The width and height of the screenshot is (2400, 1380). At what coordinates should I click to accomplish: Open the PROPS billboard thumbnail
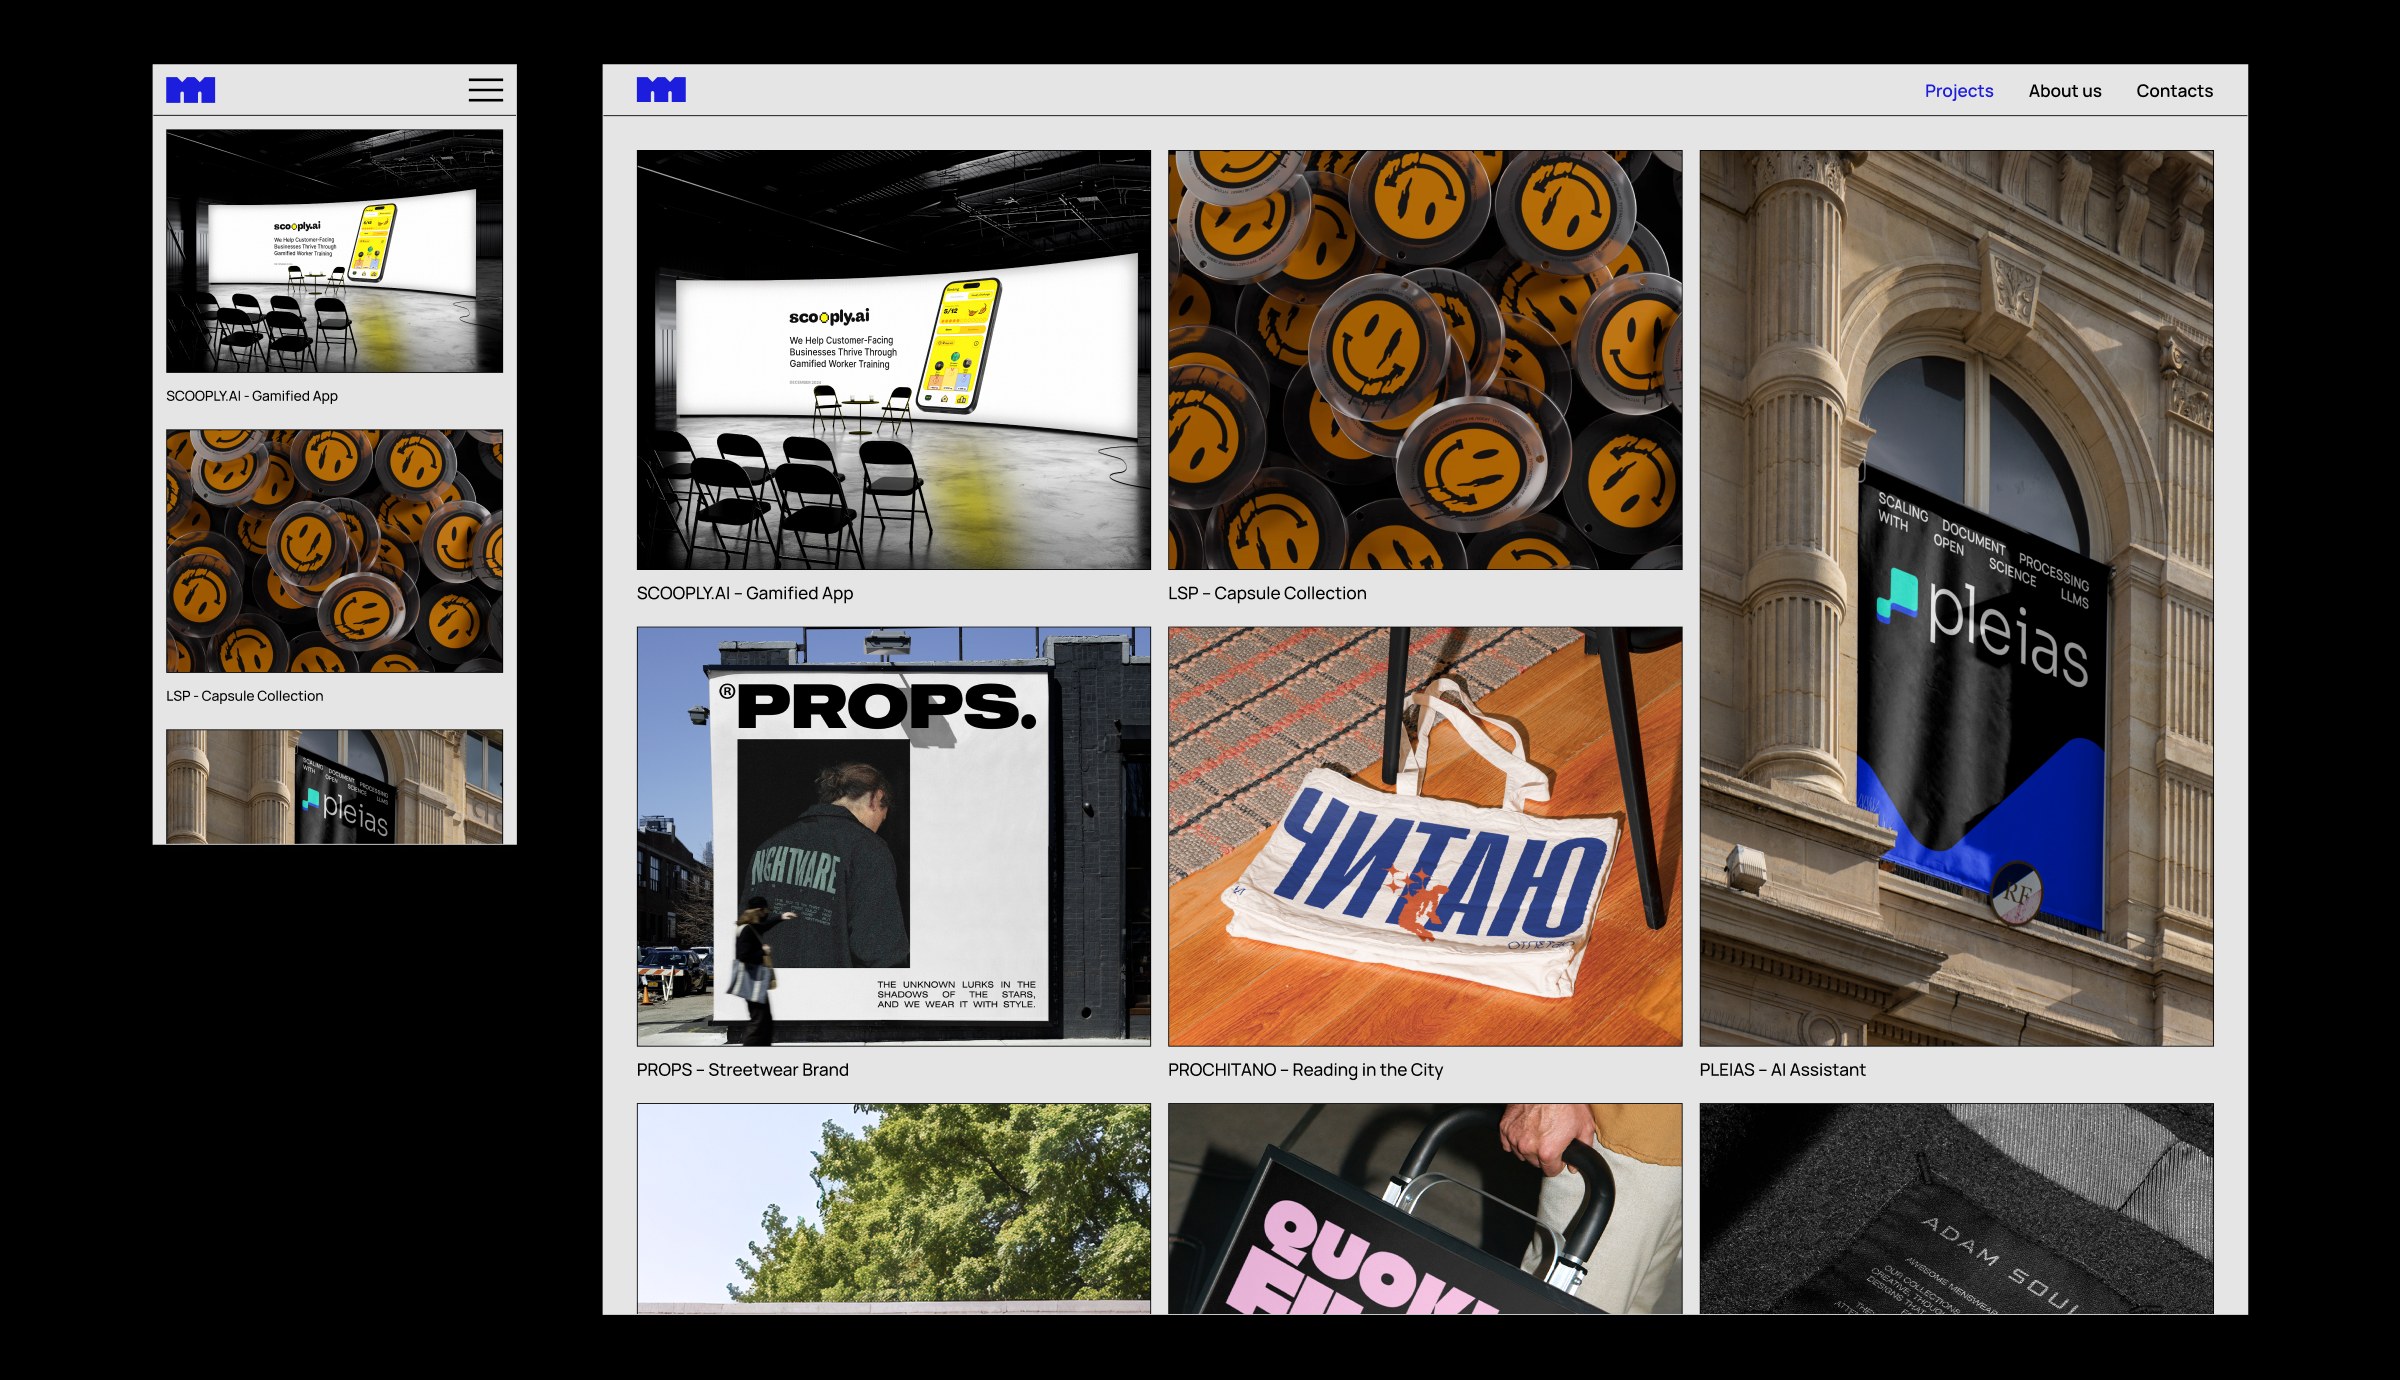(894, 836)
